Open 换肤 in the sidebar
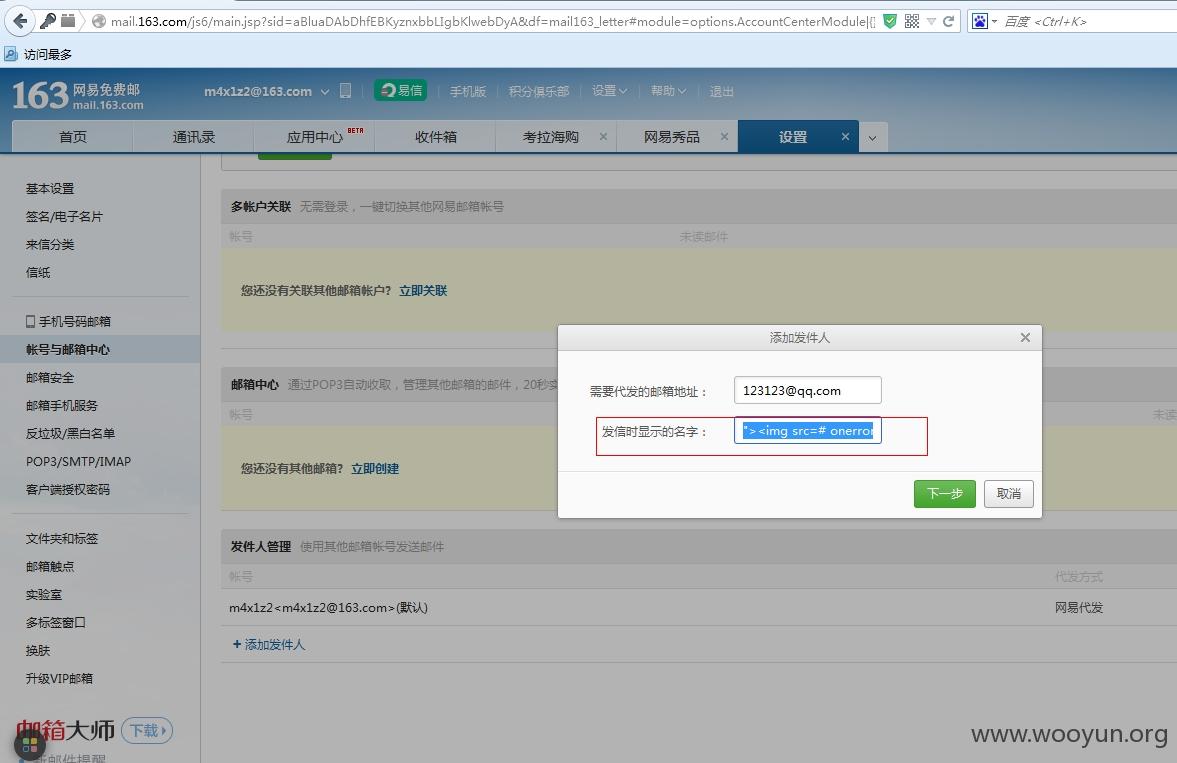This screenshot has height=763, width=1177. coord(38,650)
